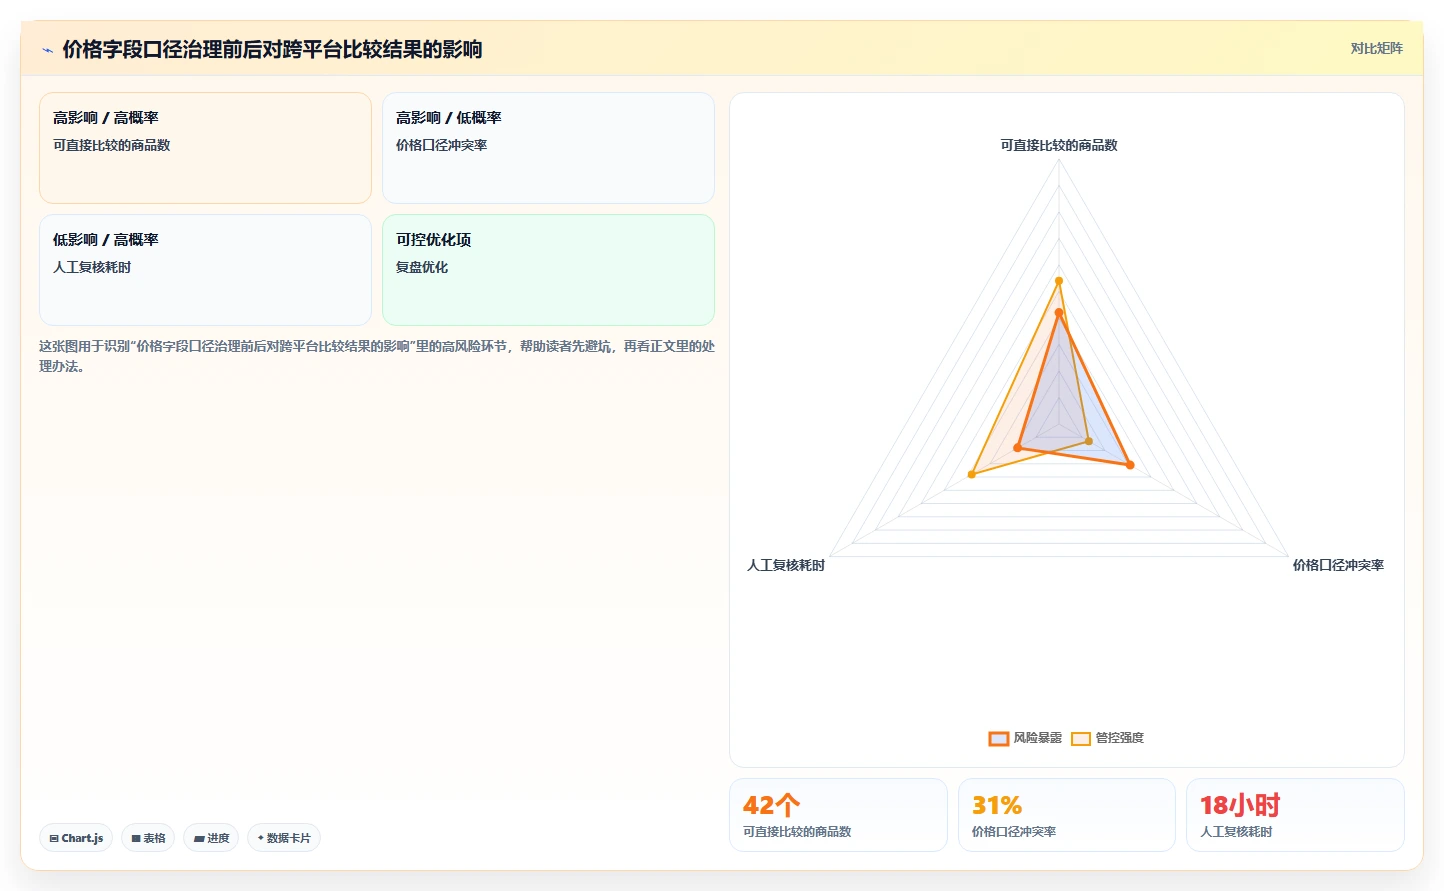1444x891 pixels.
Task: Click the 管控强度 top data point
Action: point(1059,281)
